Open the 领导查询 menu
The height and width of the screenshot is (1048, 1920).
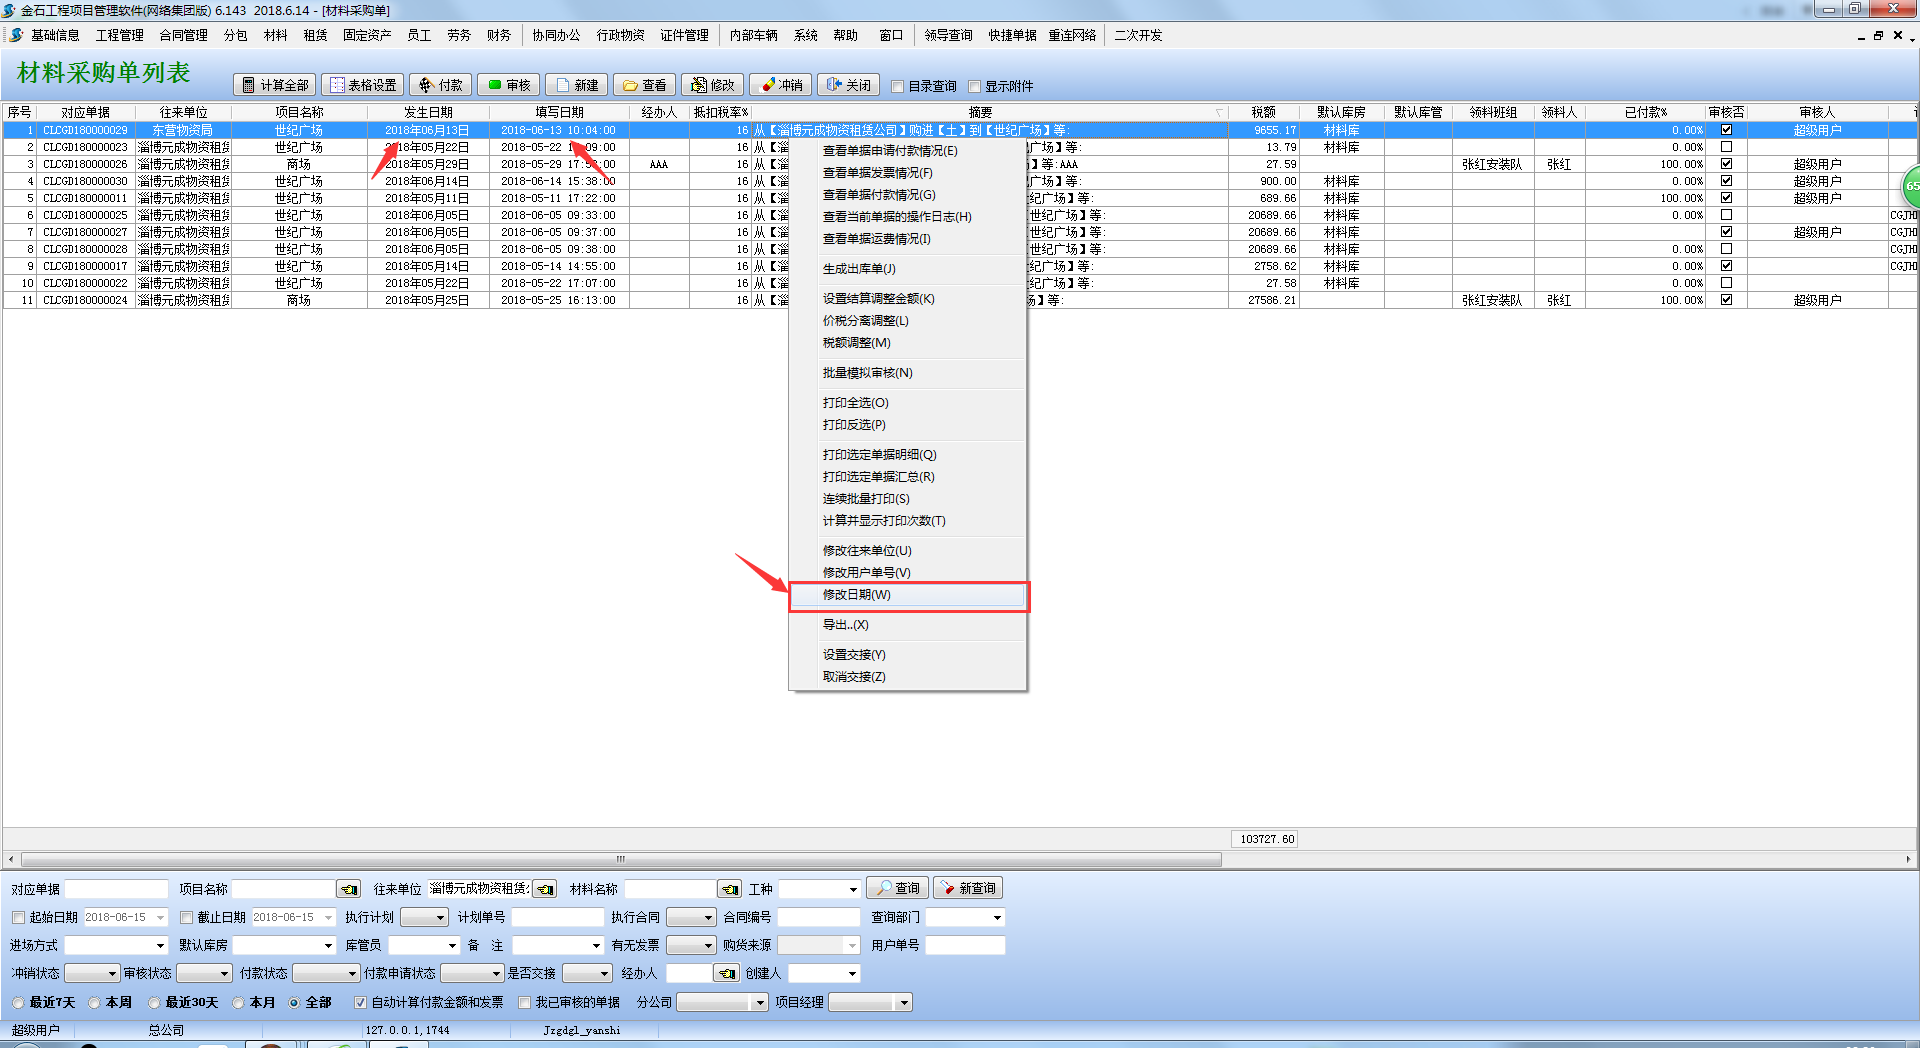[x=948, y=35]
